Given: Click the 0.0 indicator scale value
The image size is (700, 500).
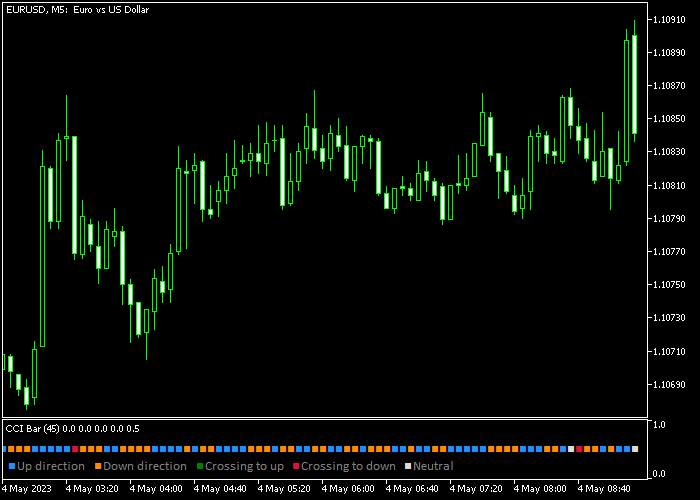Looking at the screenshot, I should tap(658, 474).
